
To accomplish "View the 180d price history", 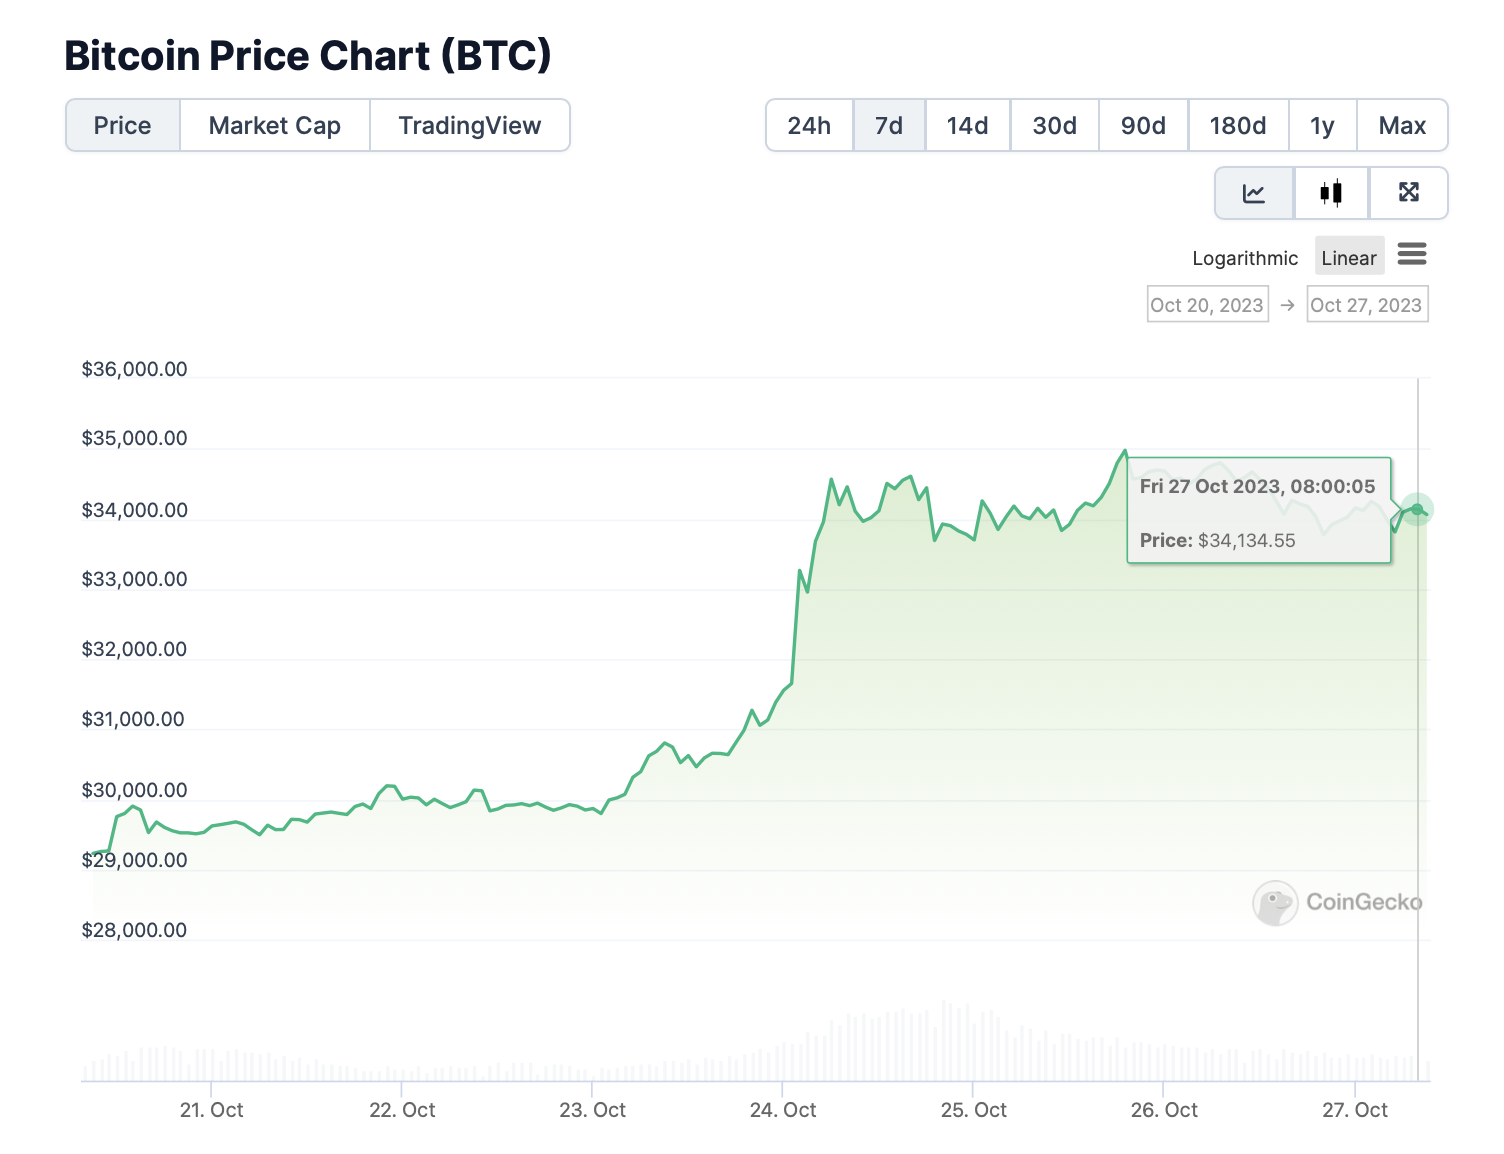I will [x=1238, y=126].
